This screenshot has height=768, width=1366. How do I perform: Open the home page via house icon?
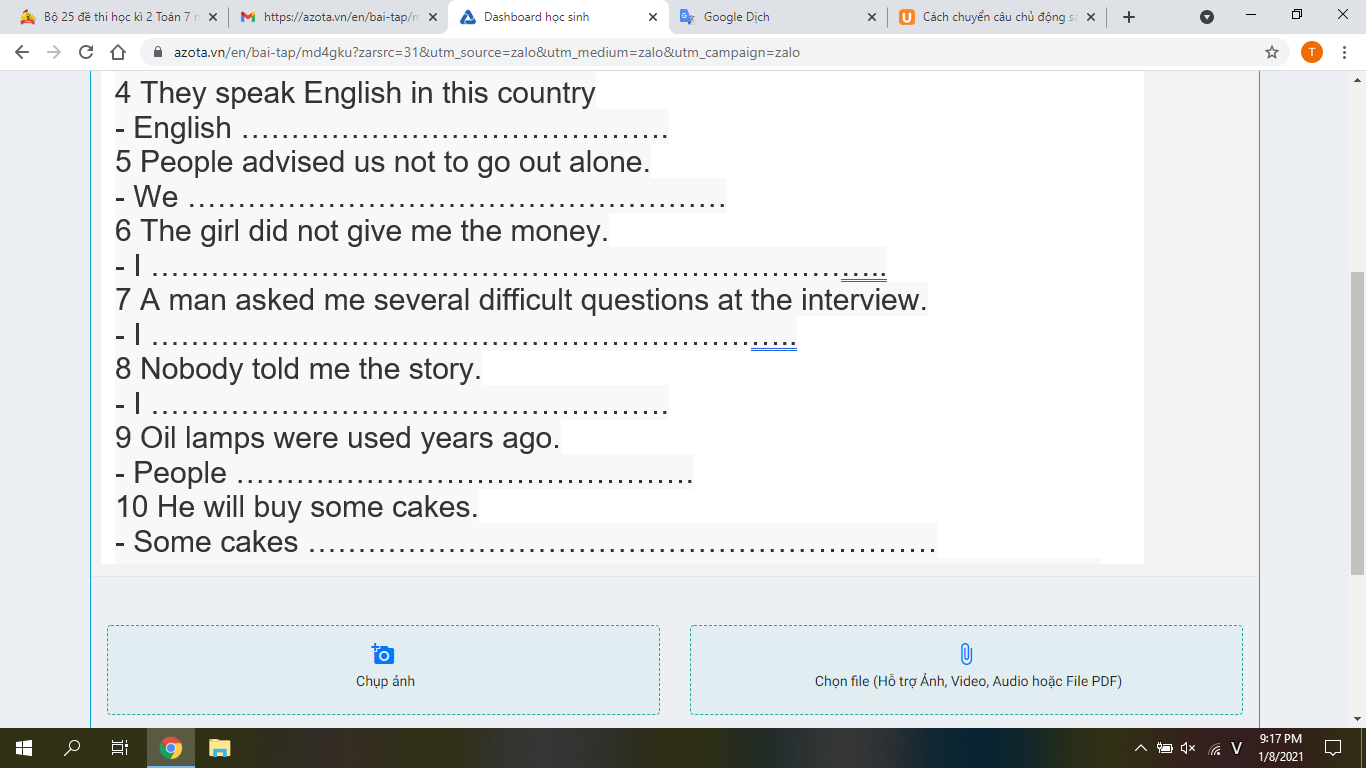[x=118, y=52]
